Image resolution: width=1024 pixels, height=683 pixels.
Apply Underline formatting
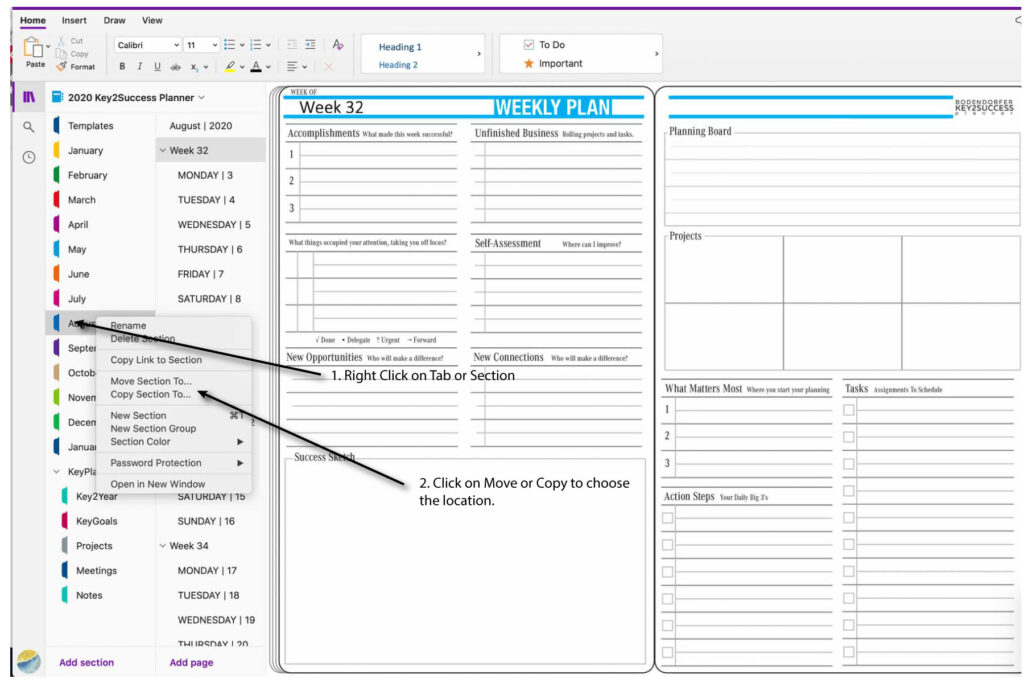(x=160, y=66)
